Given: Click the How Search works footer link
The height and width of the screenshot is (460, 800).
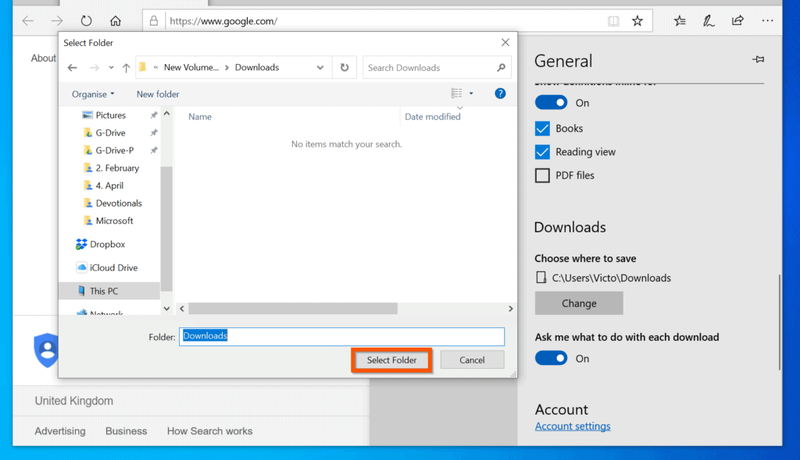Looking at the screenshot, I should (210, 431).
